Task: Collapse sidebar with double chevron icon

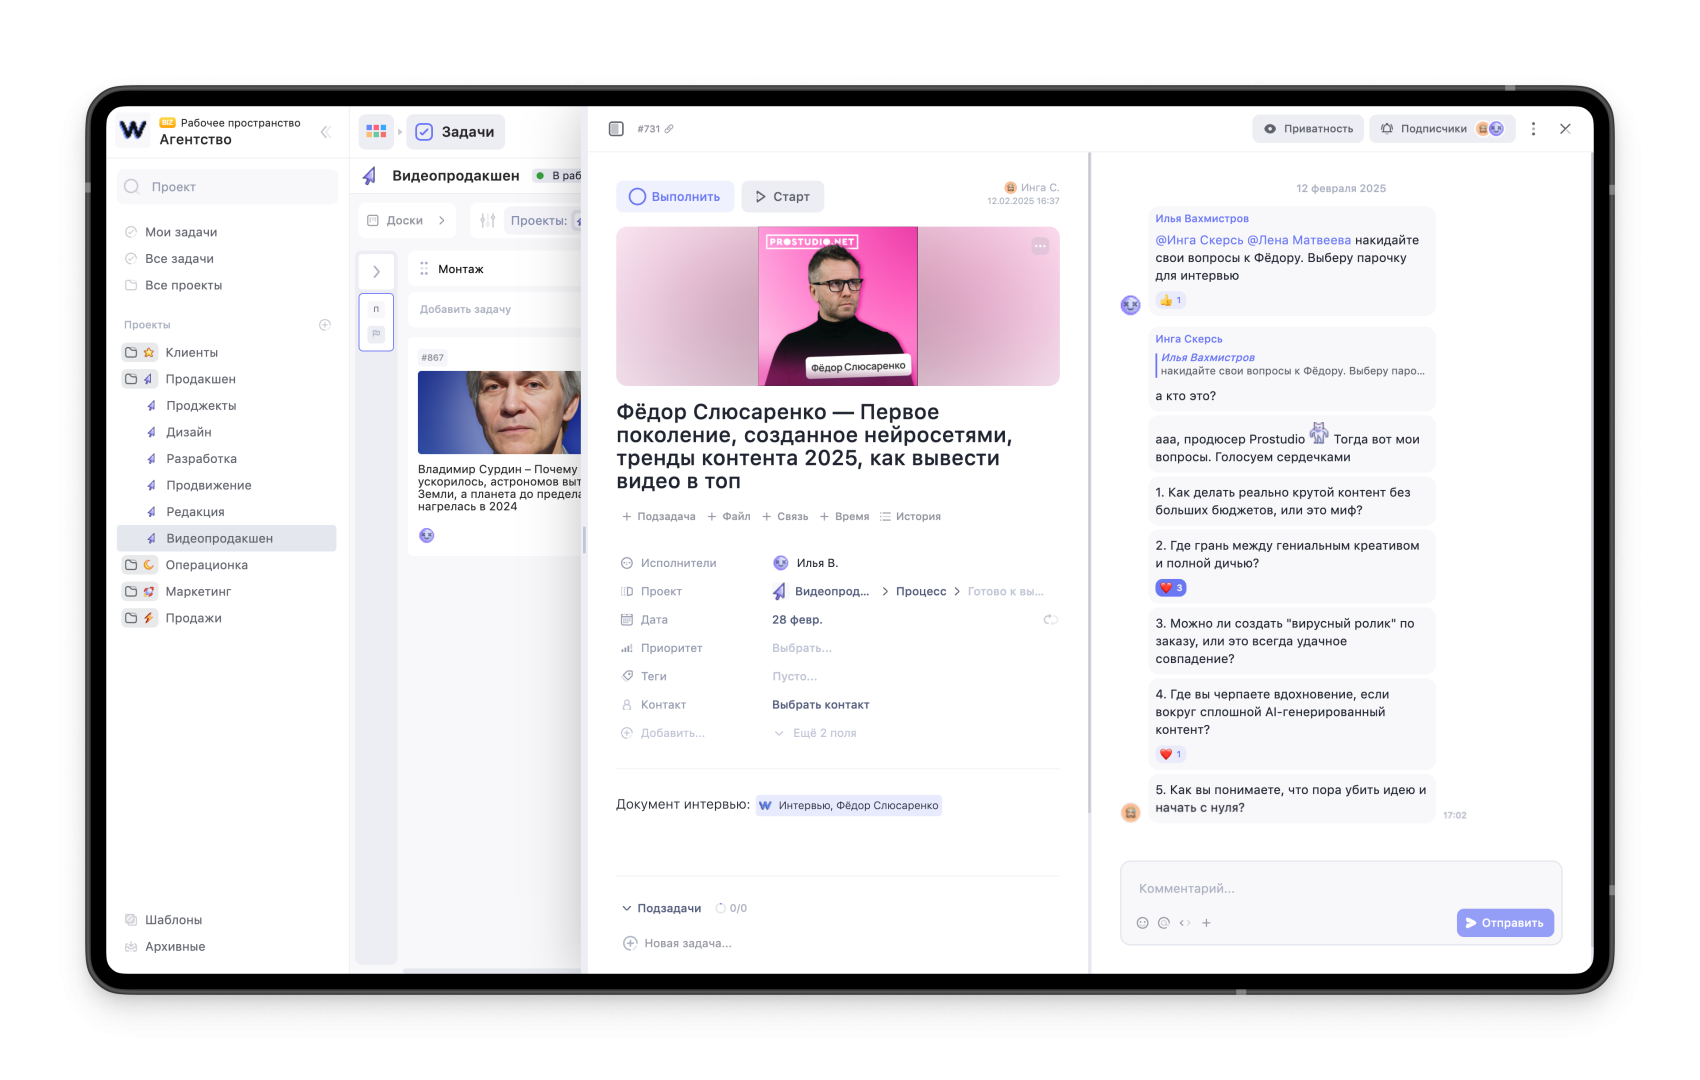Action: coord(325,132)
